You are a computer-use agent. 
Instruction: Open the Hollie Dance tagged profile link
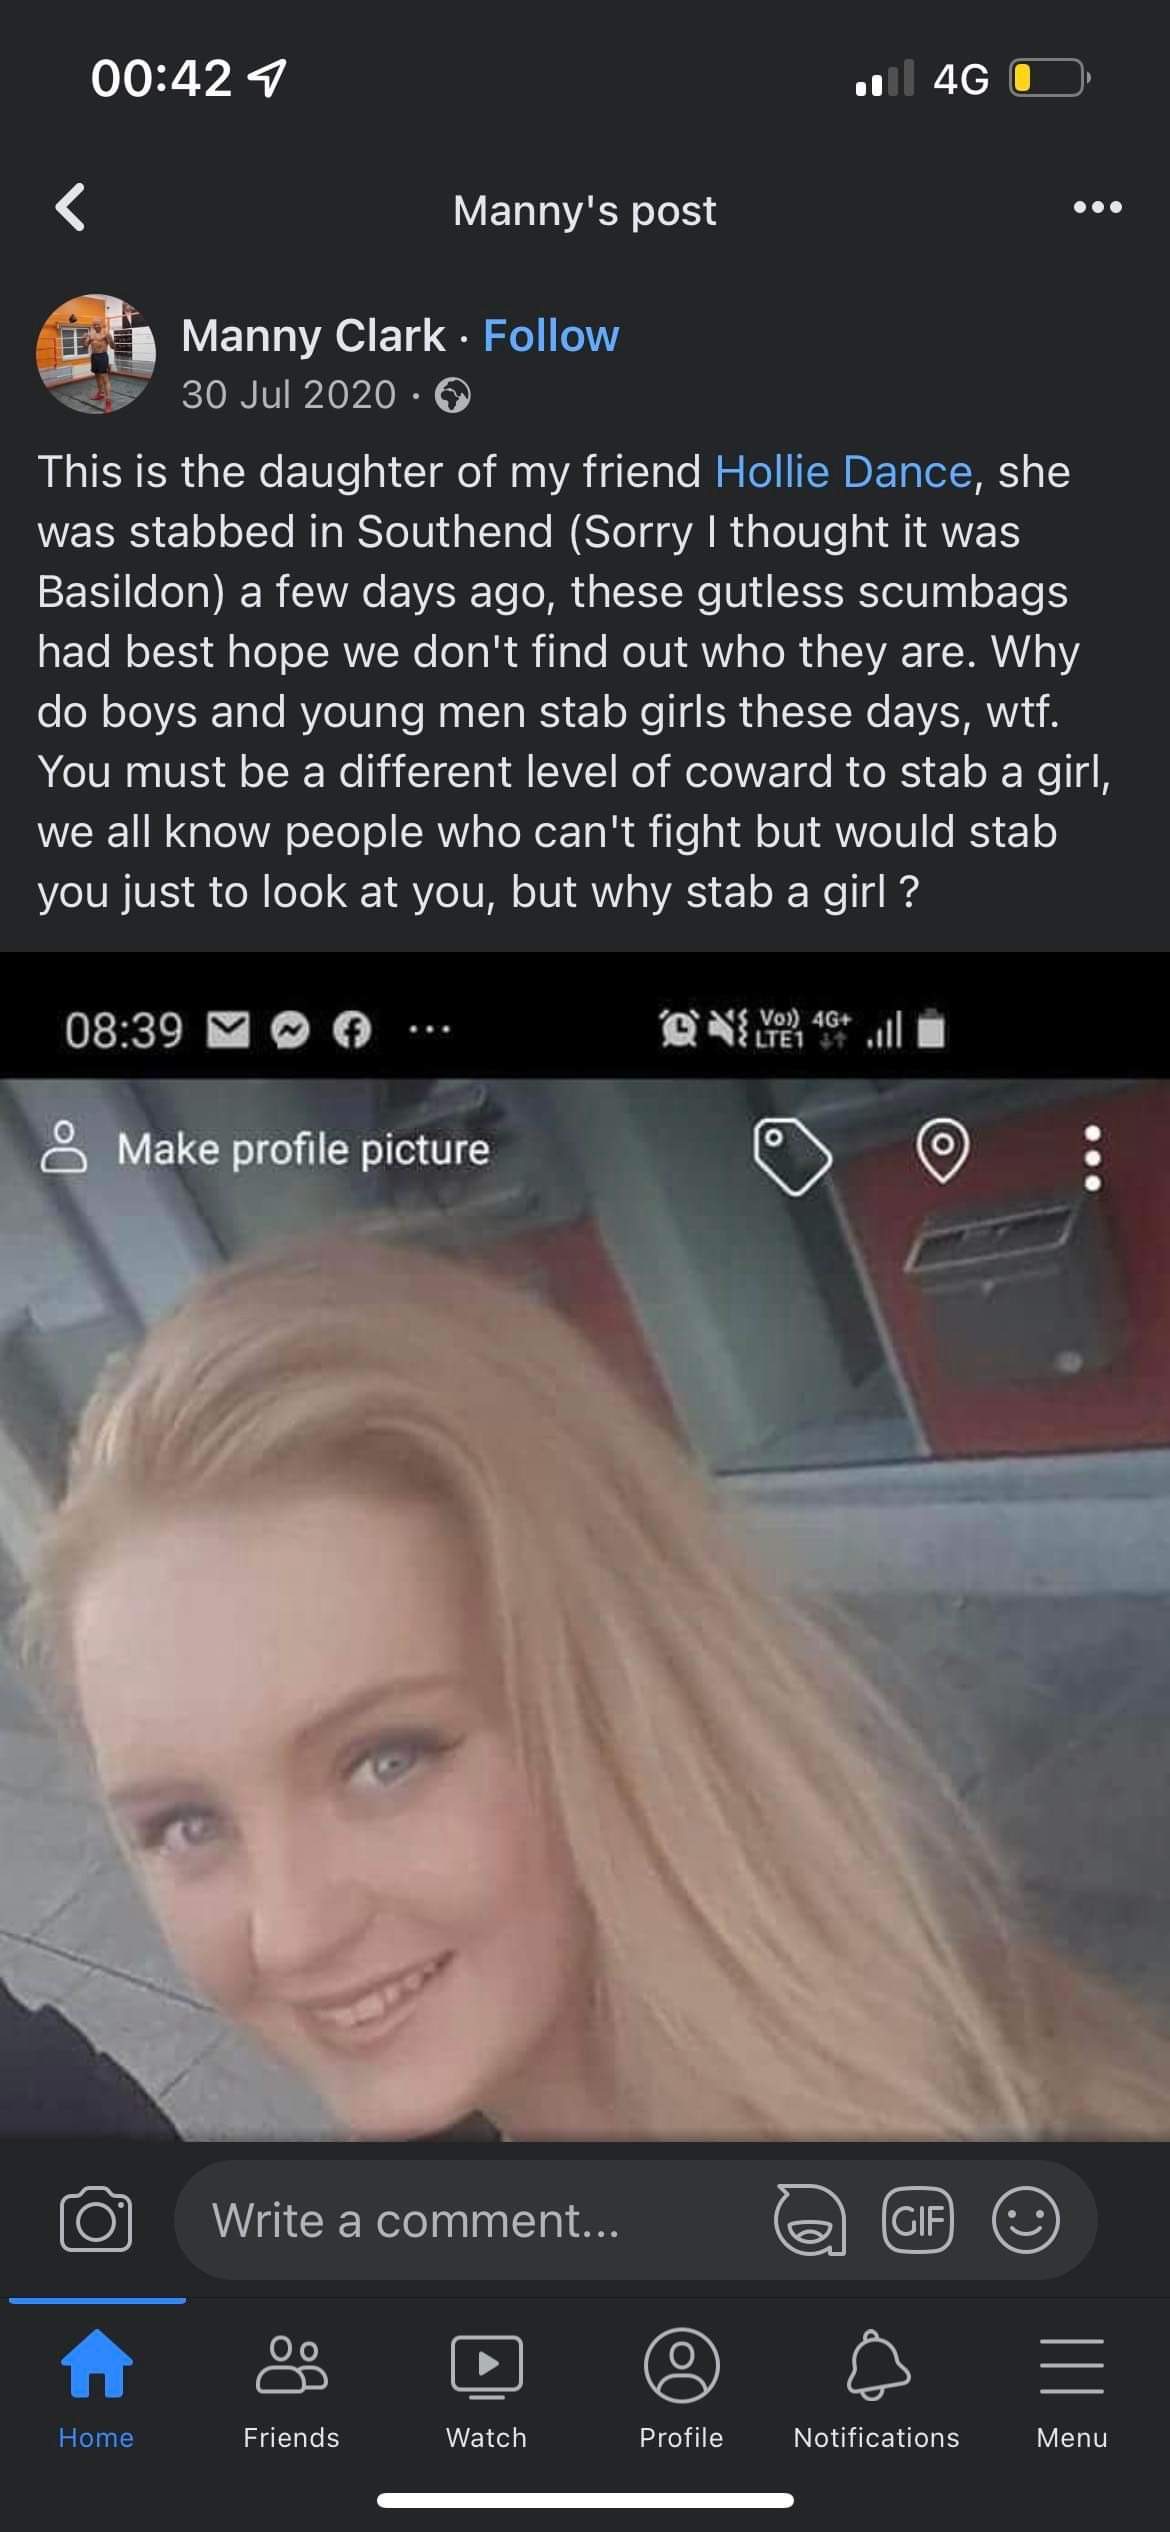[843, 472]
